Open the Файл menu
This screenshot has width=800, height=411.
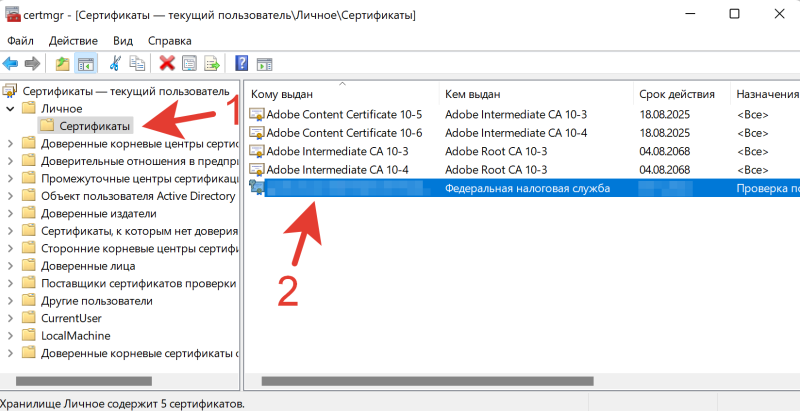[x=20, y=41]
